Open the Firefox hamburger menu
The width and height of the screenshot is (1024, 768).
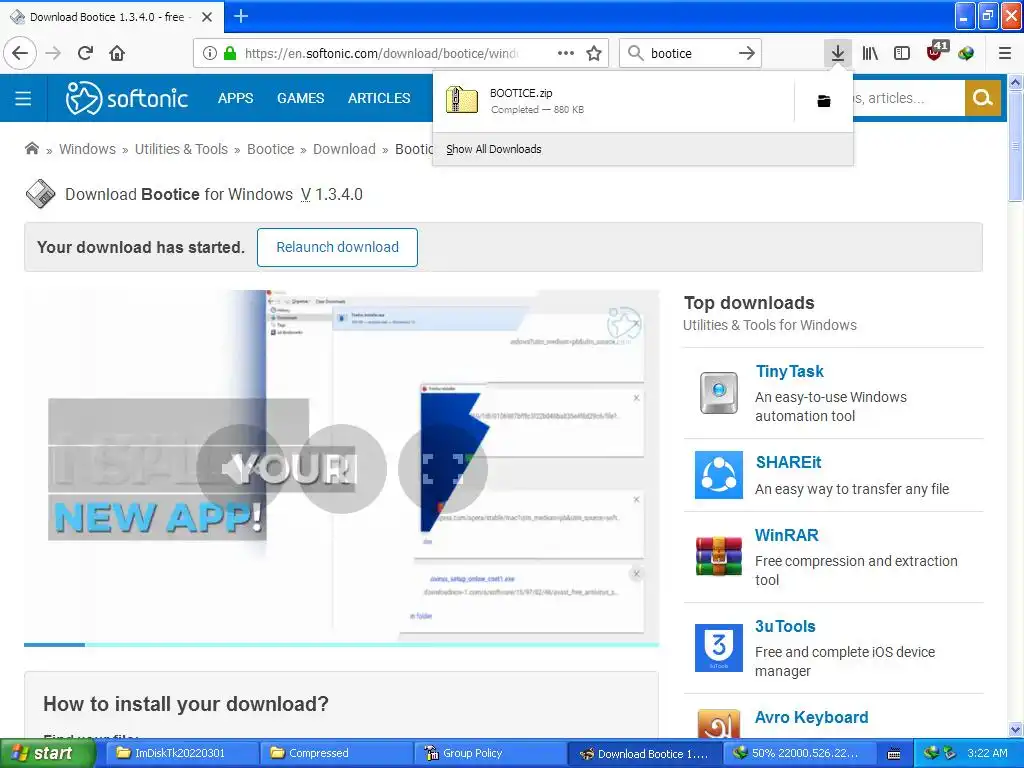1004,53
